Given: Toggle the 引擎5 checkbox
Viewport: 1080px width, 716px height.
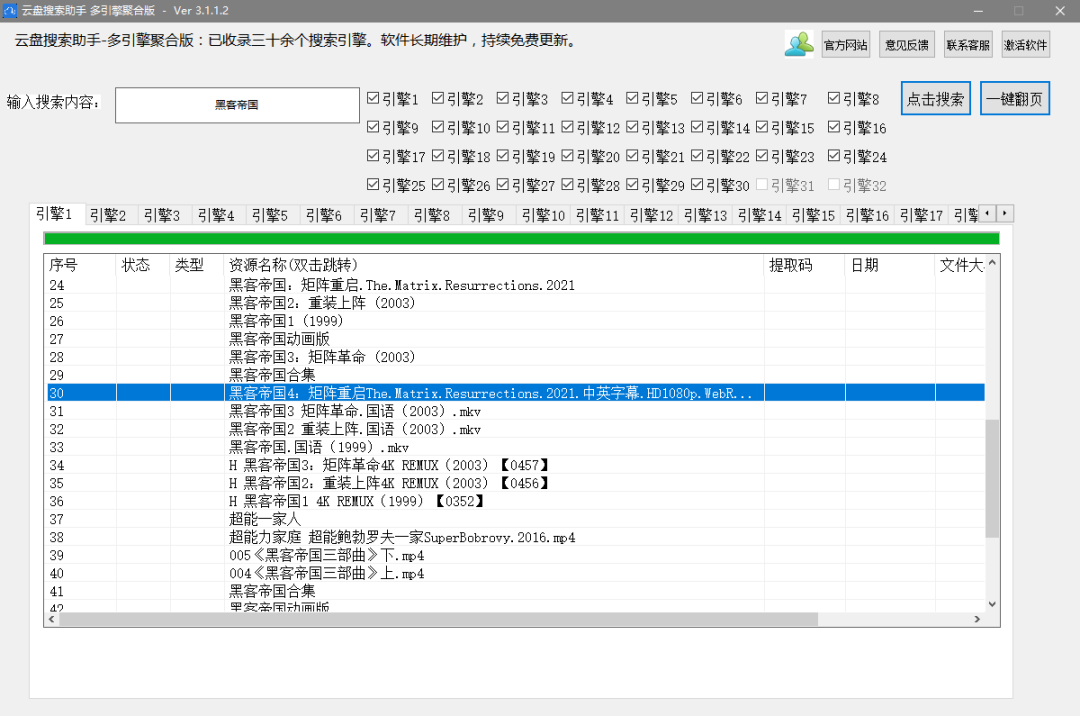Looking at the screenshot, I should tap(632, 98).
